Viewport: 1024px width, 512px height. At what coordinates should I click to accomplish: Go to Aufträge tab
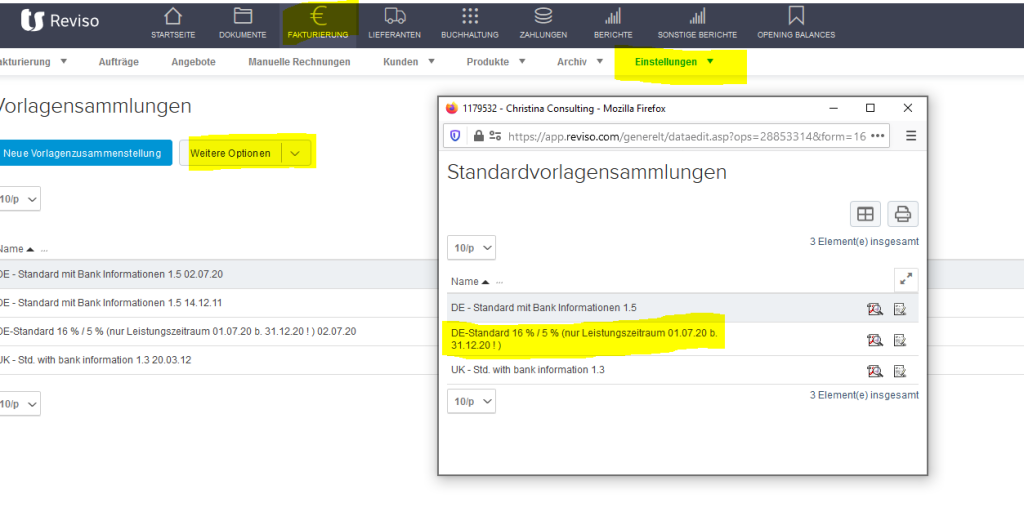(x=119, y=62)
